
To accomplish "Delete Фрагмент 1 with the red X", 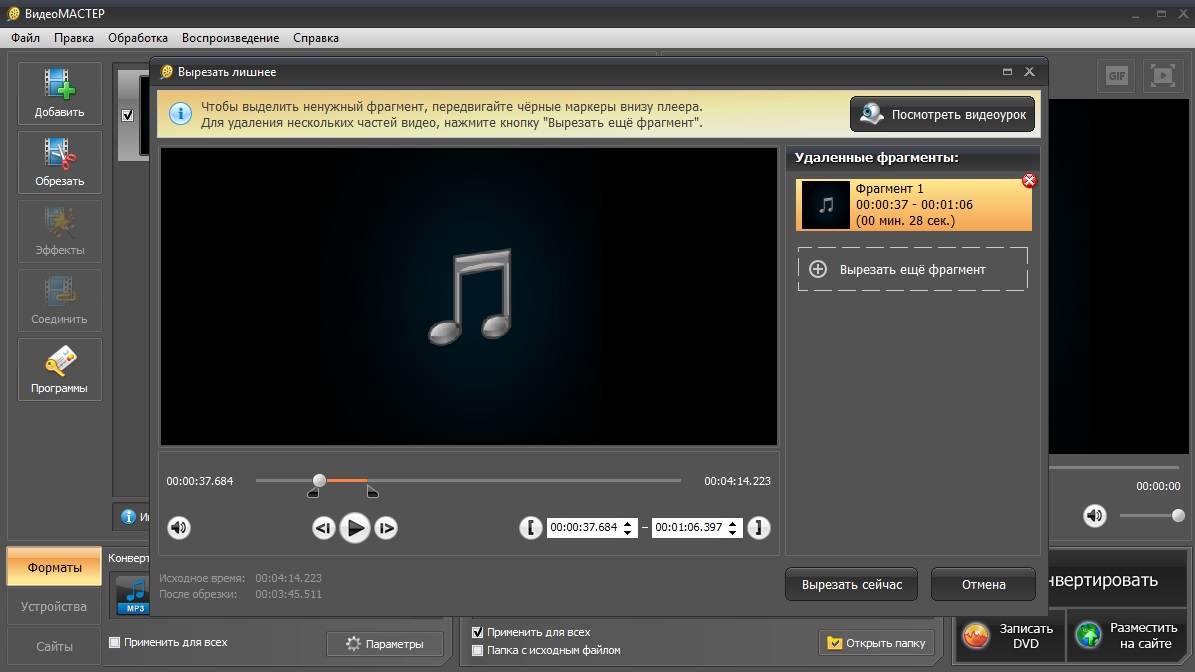I will pos(1029,180).
